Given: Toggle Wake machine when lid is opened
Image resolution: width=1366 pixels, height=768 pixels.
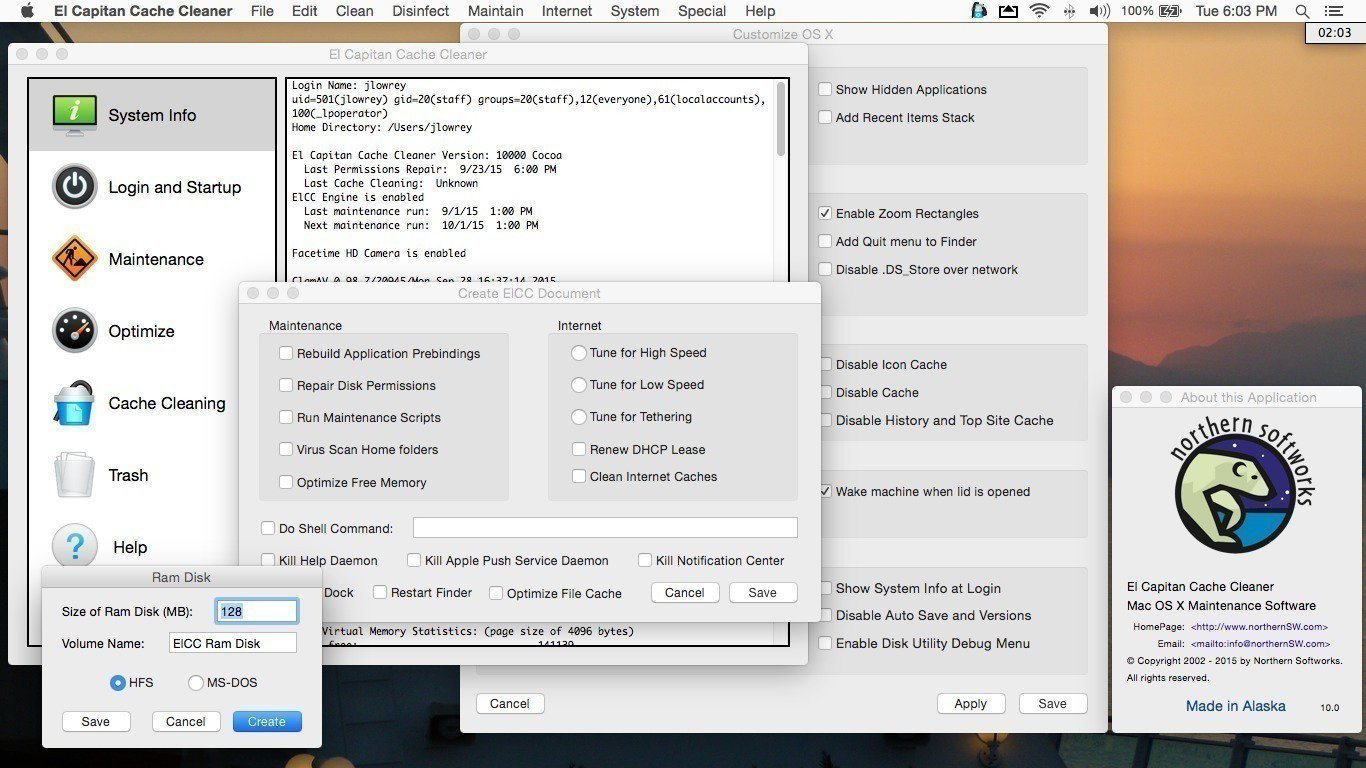Looking at the screenshot, I should (x=824, y=491).
